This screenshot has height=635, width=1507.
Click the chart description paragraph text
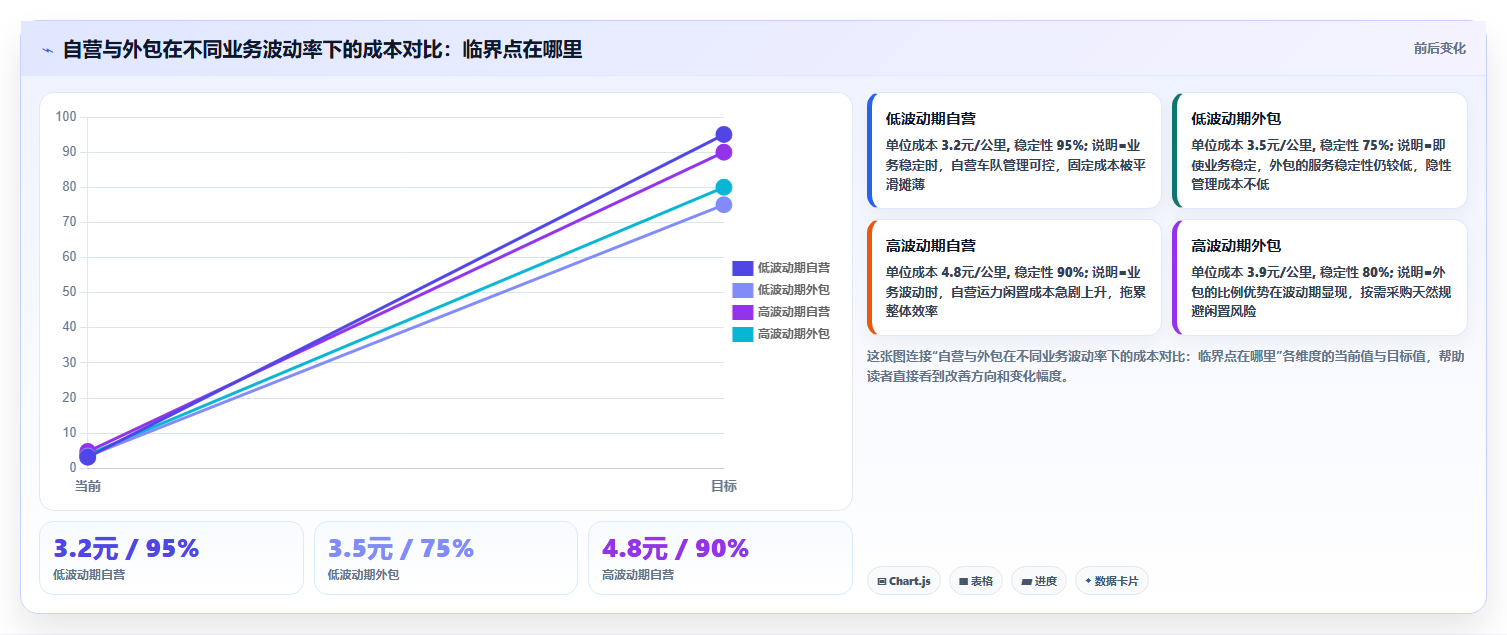click(x=1166, y=366)
